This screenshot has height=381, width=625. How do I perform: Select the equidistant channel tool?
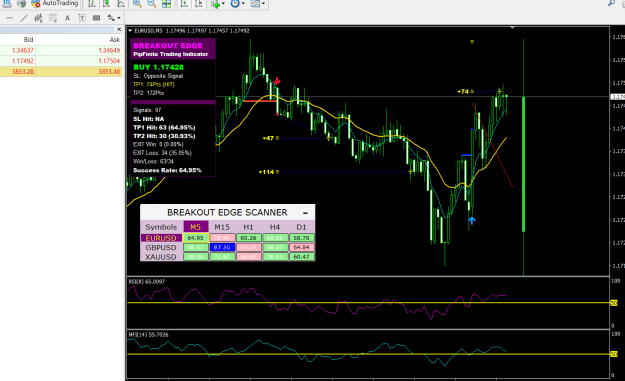[38, 18]
